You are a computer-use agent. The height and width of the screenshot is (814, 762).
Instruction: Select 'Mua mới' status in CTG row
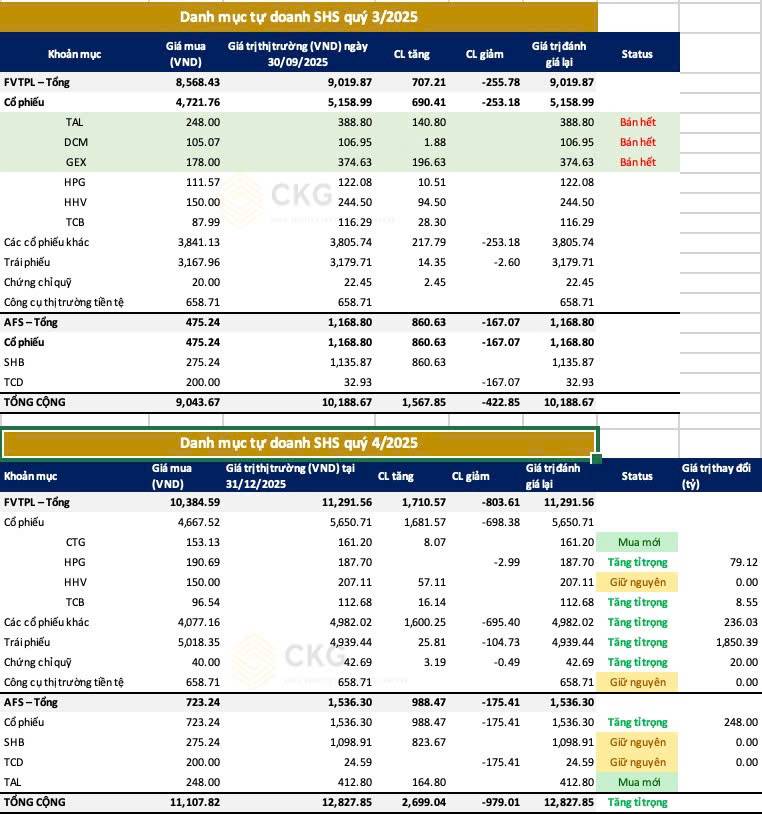(x=639, y=542)
